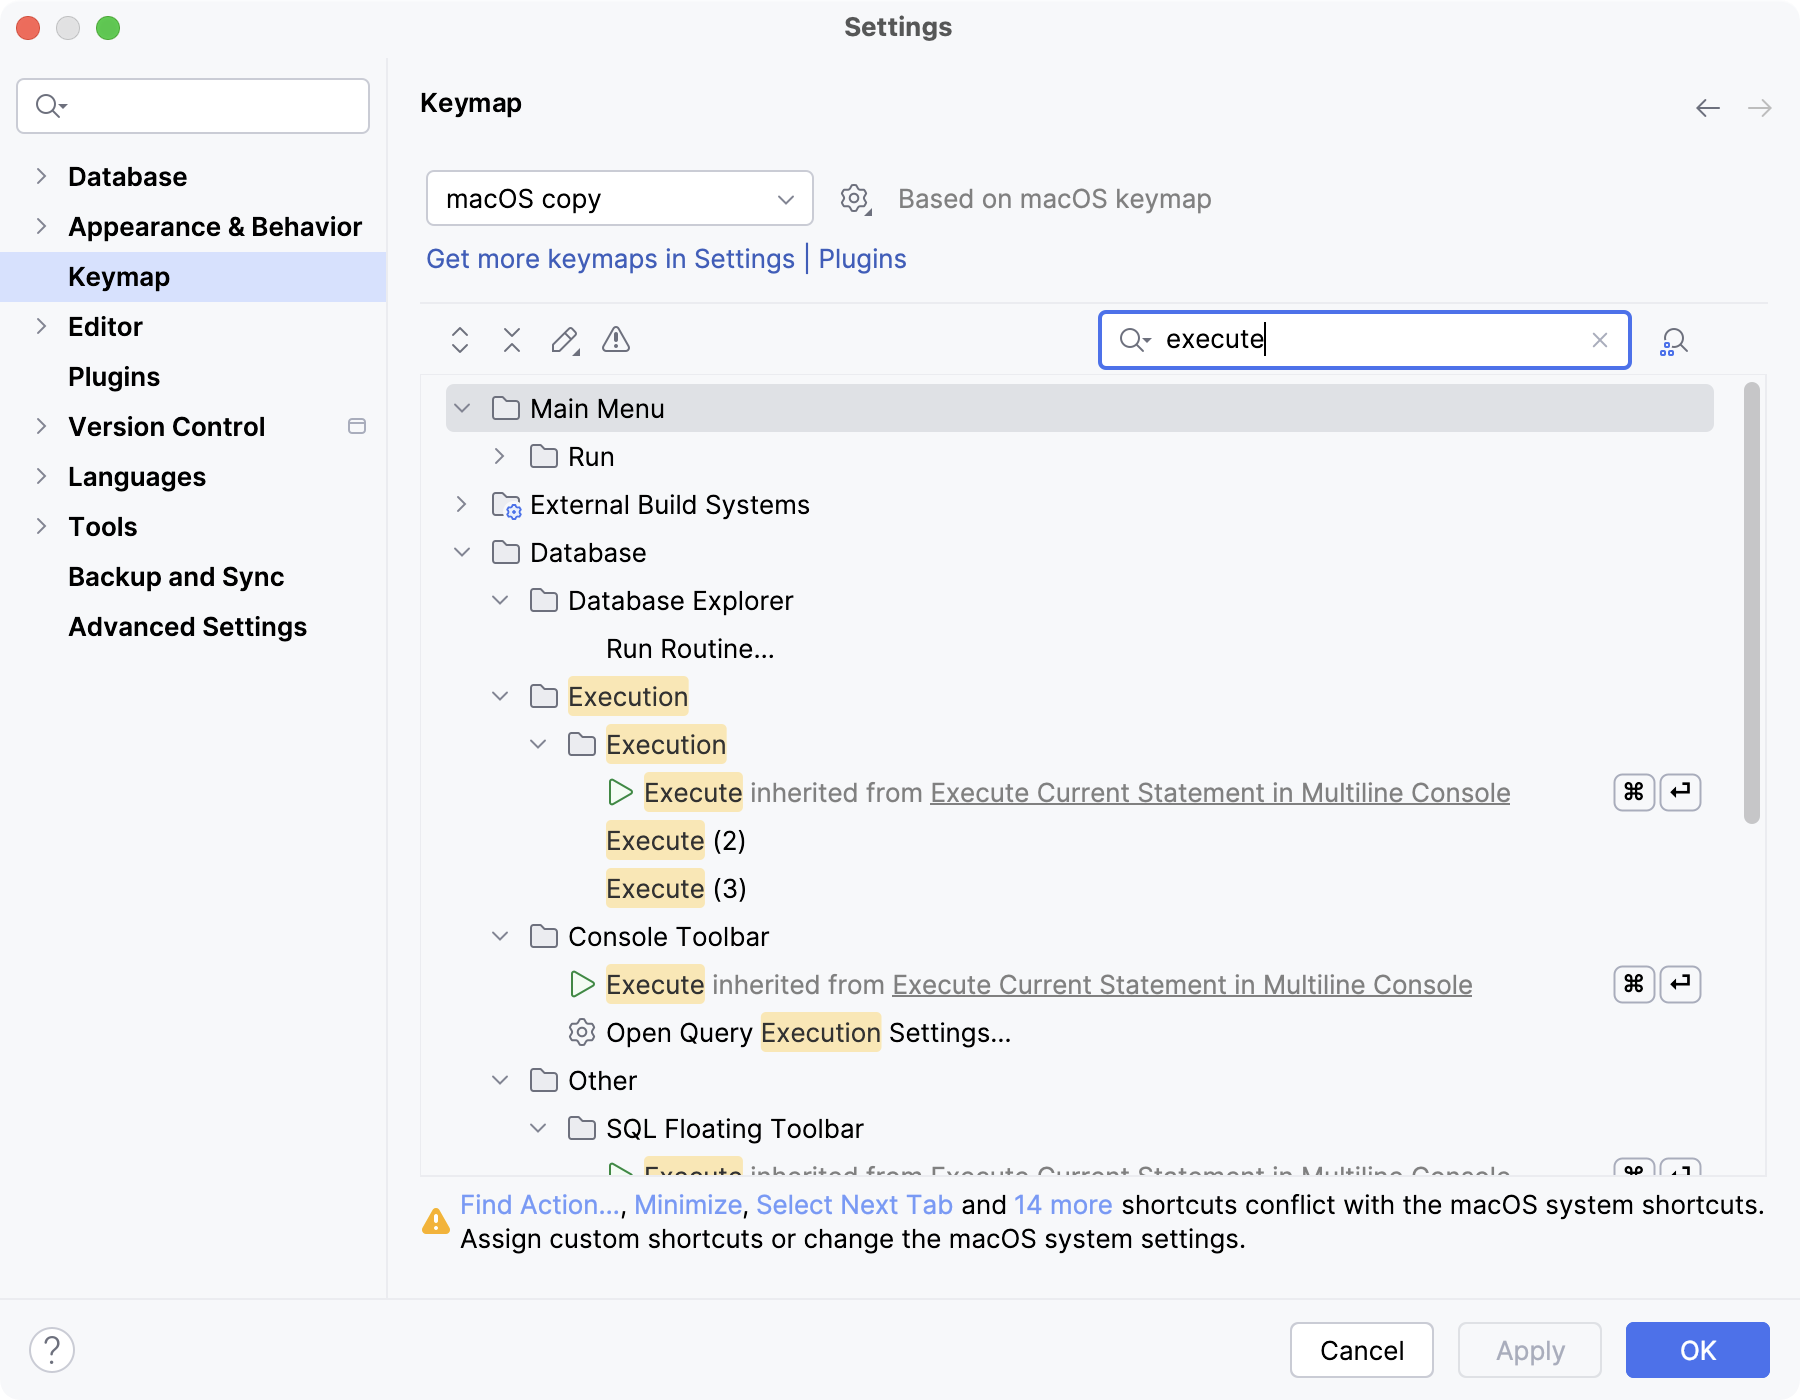Click the ⌘ badge next to Execute
The image size is (1800, 1400).
(x=1633, y=792)
